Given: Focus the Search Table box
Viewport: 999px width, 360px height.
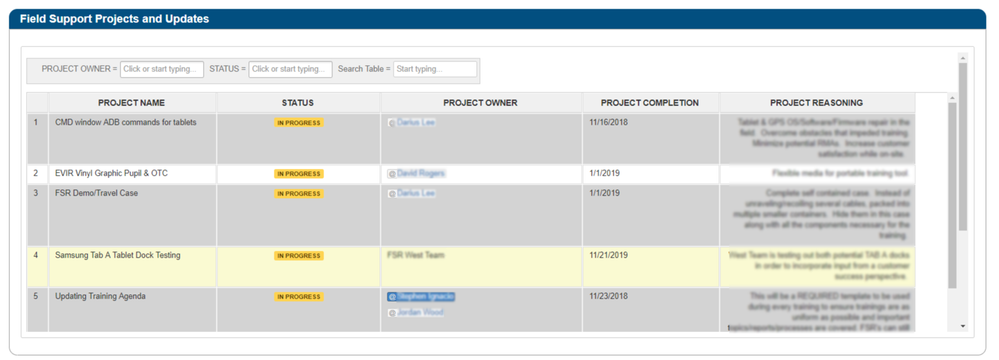Looking at the screenshot, I should (x=435, y=69).
